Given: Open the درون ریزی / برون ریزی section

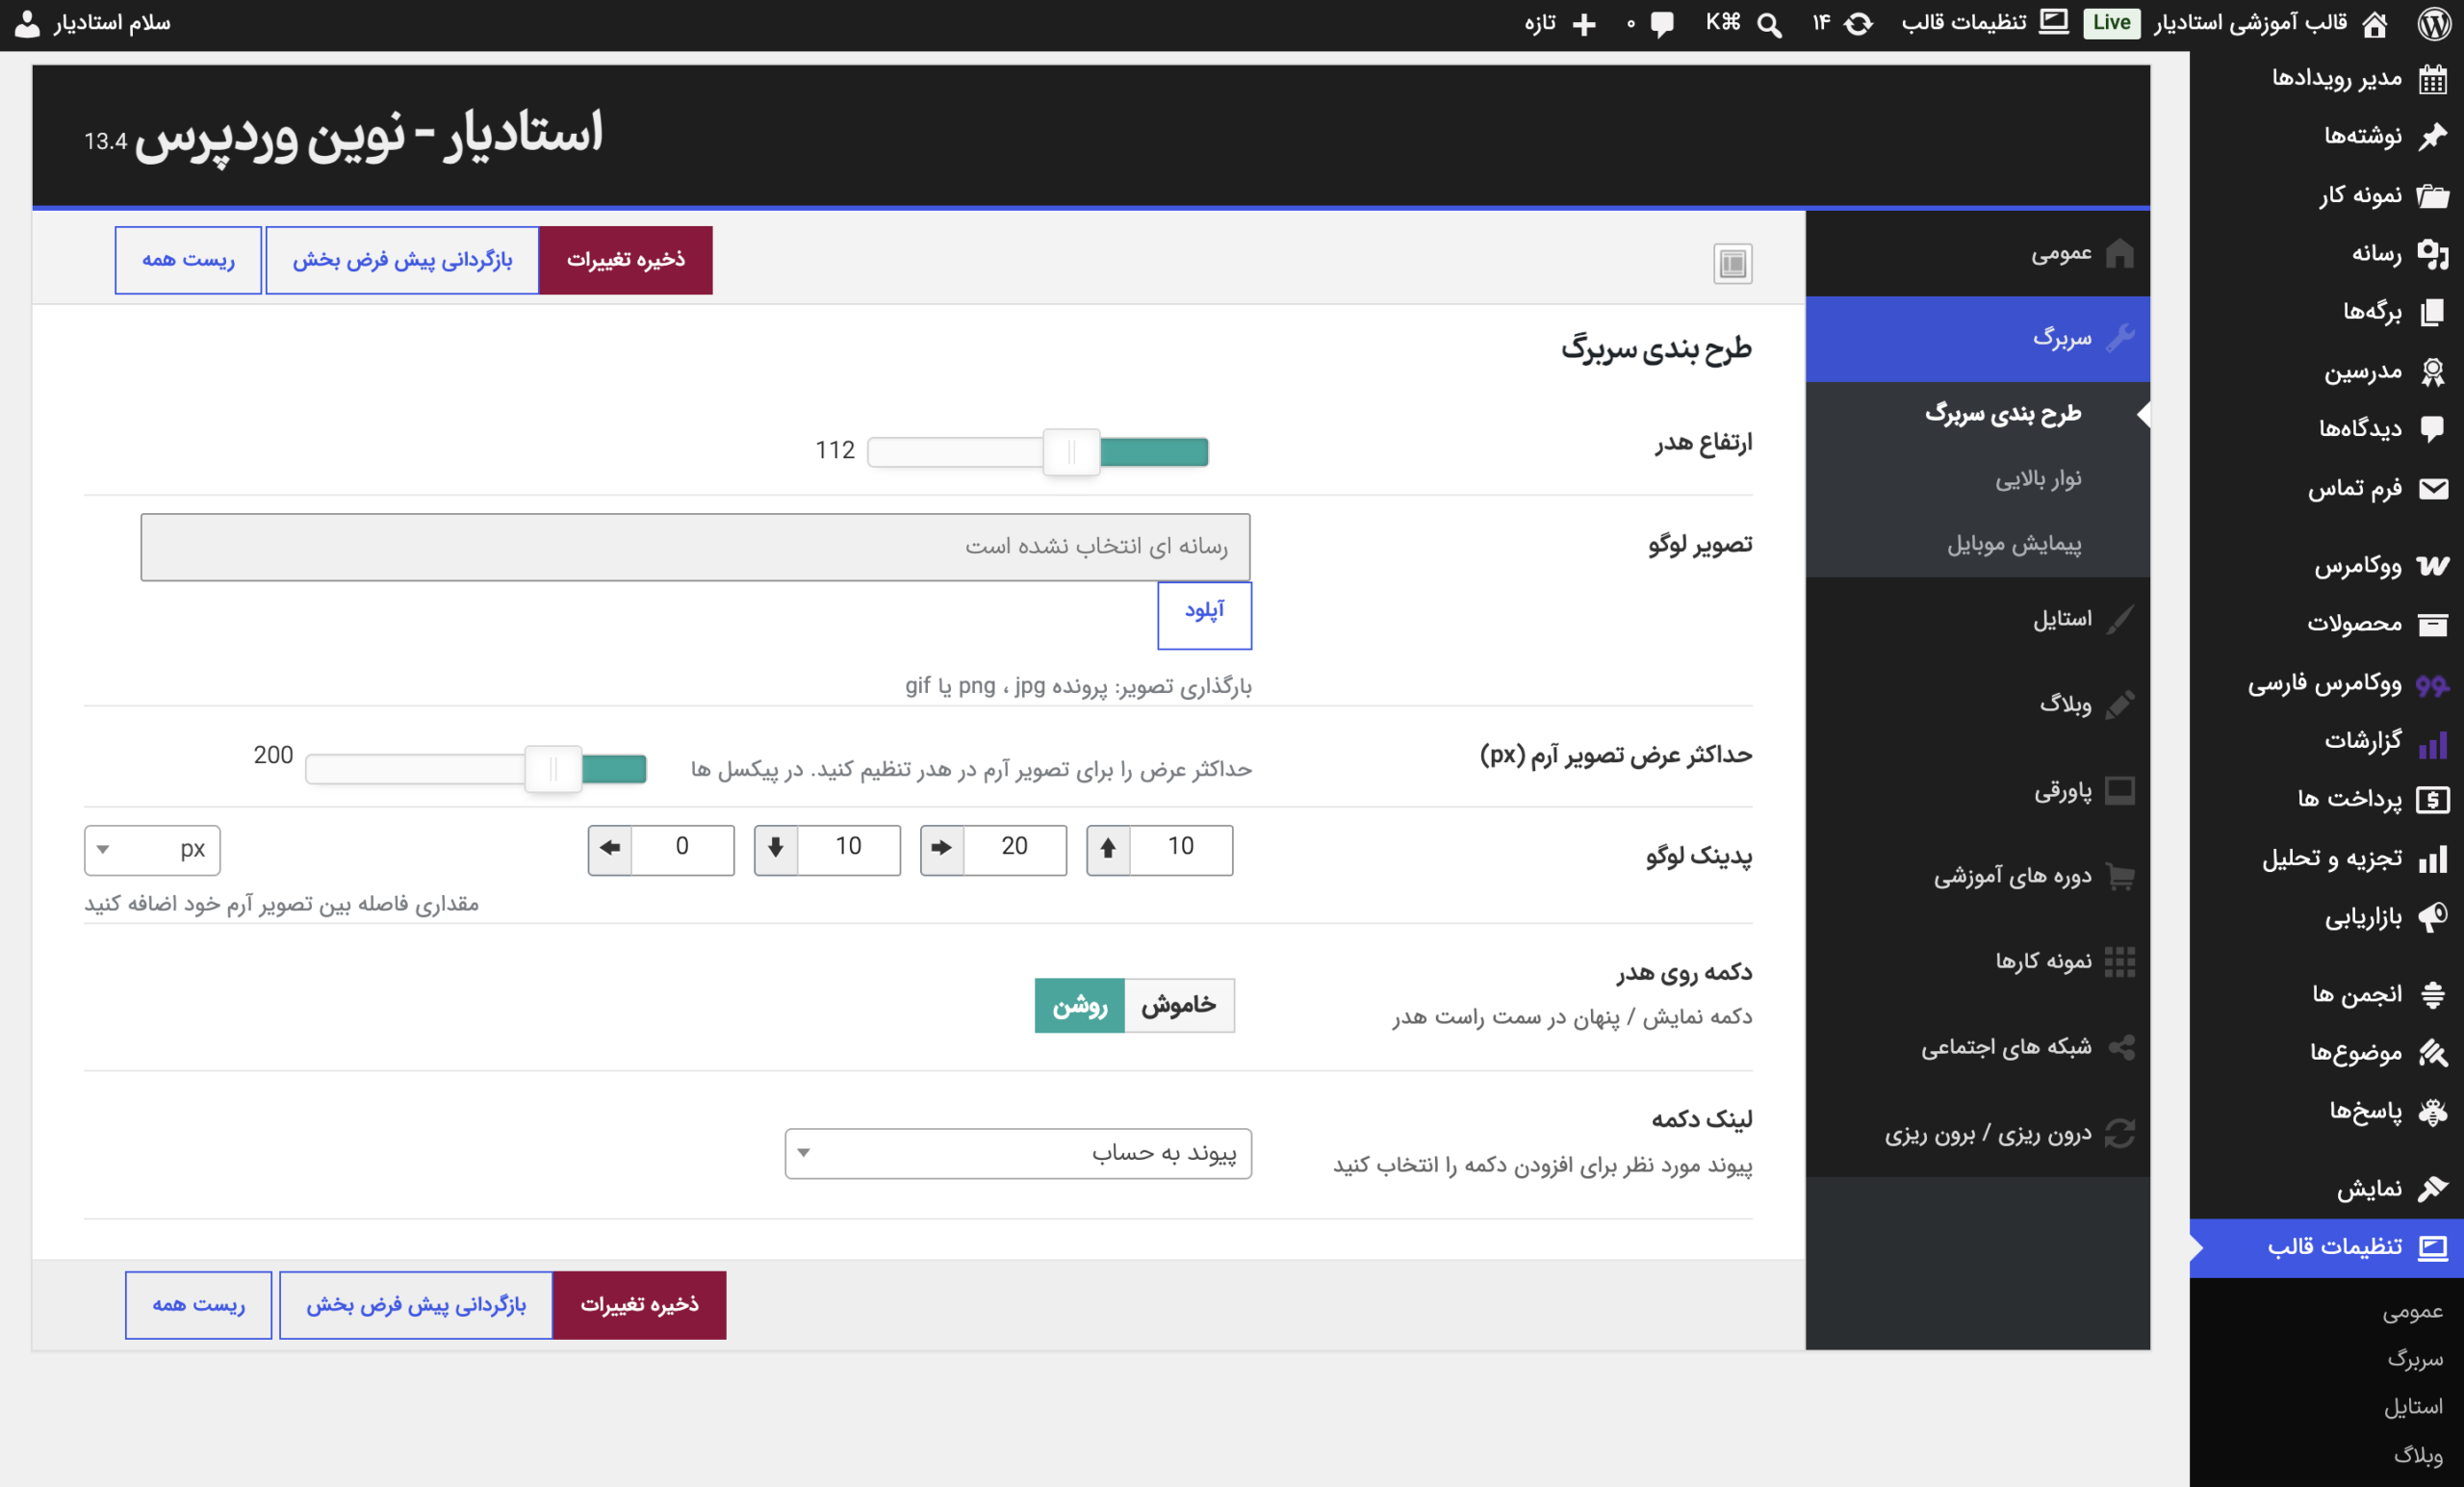Looking at the screenshot, I should (x=1977, y=1134).
